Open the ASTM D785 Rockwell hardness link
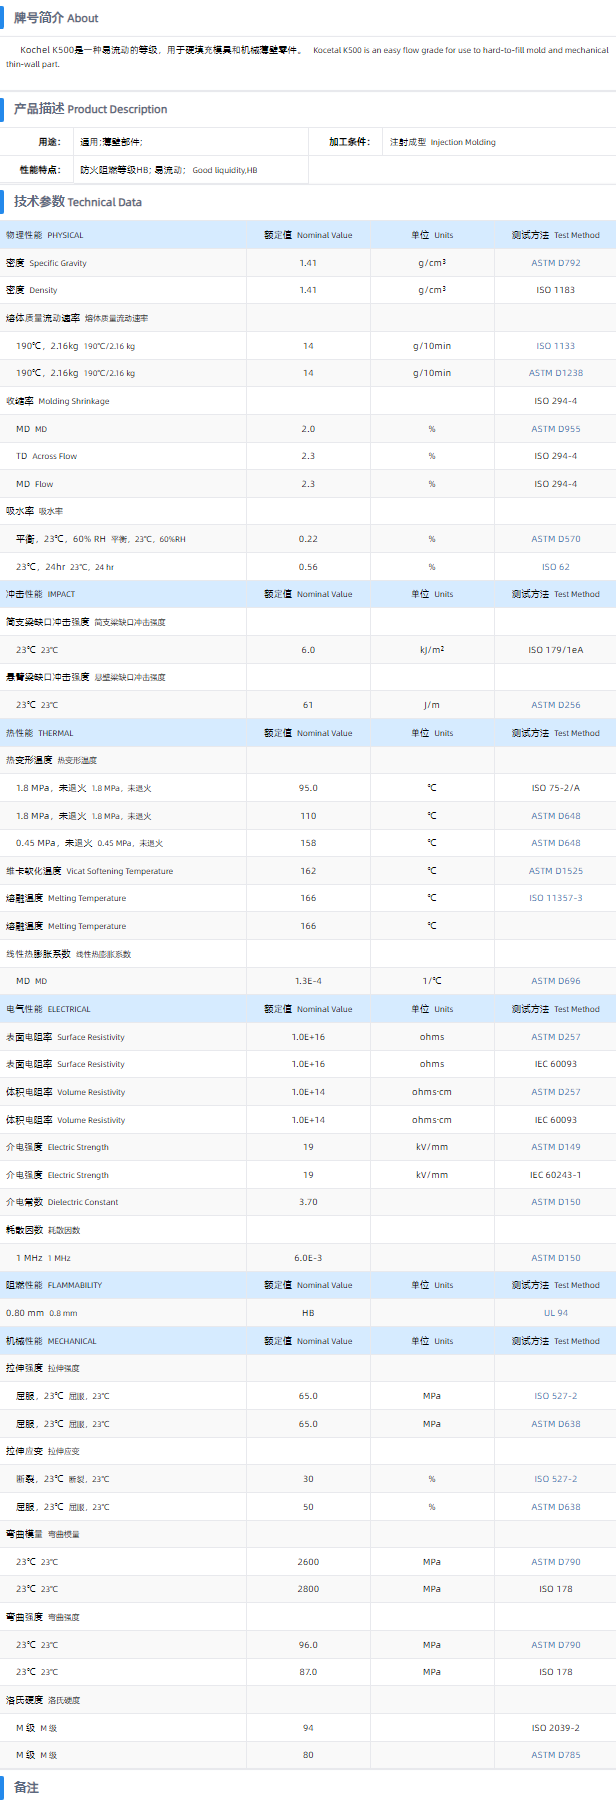 [x=555, y=1755]
